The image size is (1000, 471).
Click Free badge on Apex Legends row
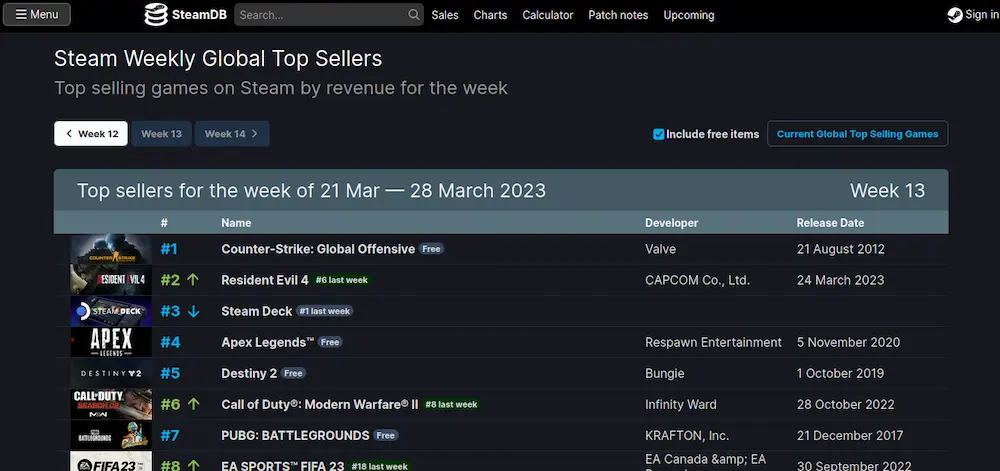(330, 342)
